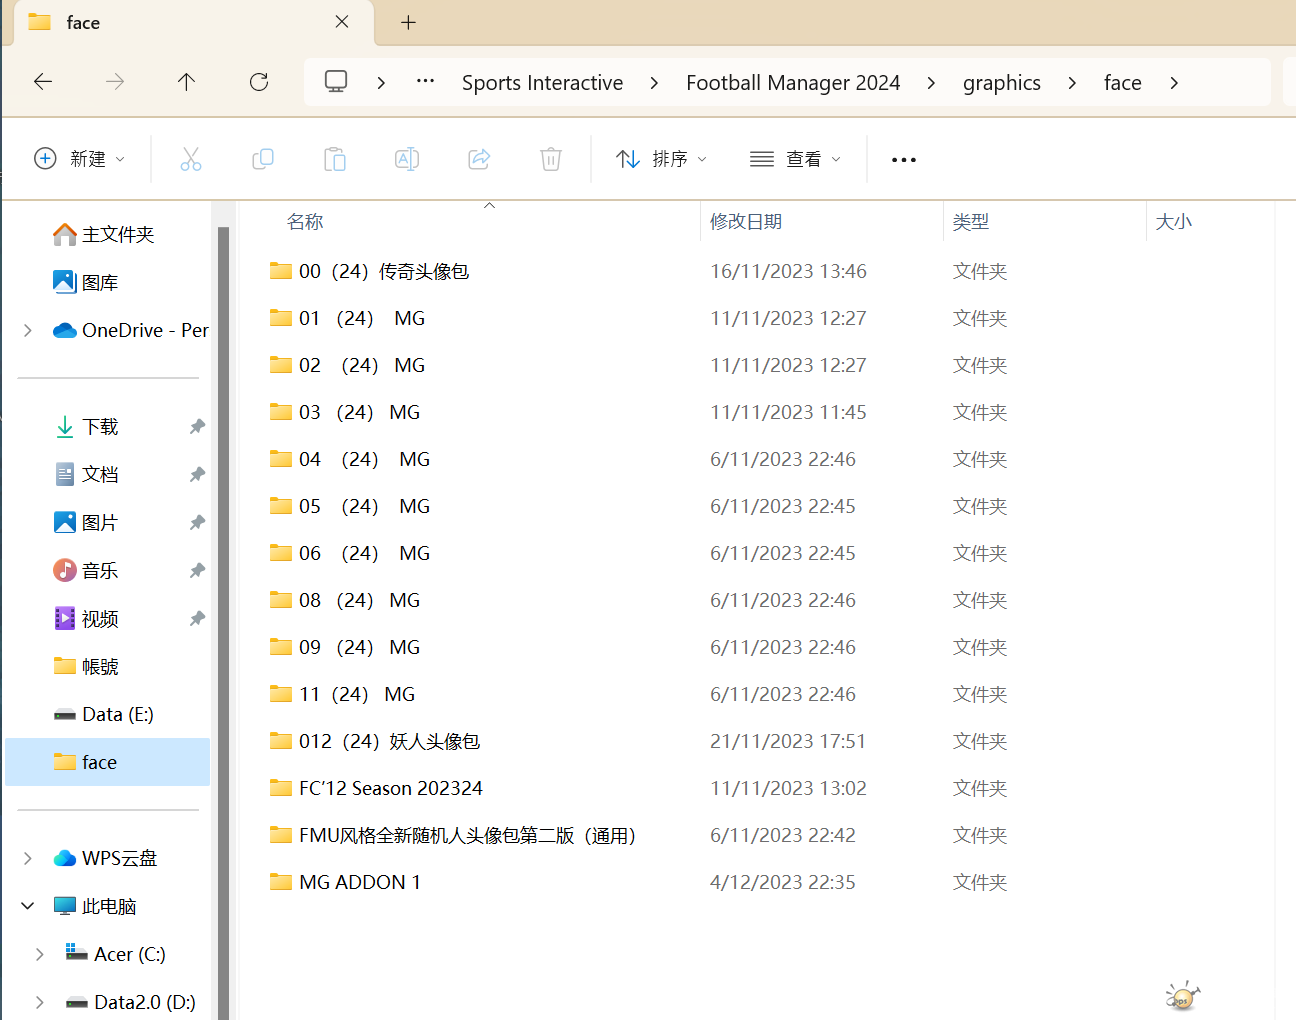The width and height of the screenshot is (1296, 1020).
Task: Select the face tab title
Action: click(83, 22)
